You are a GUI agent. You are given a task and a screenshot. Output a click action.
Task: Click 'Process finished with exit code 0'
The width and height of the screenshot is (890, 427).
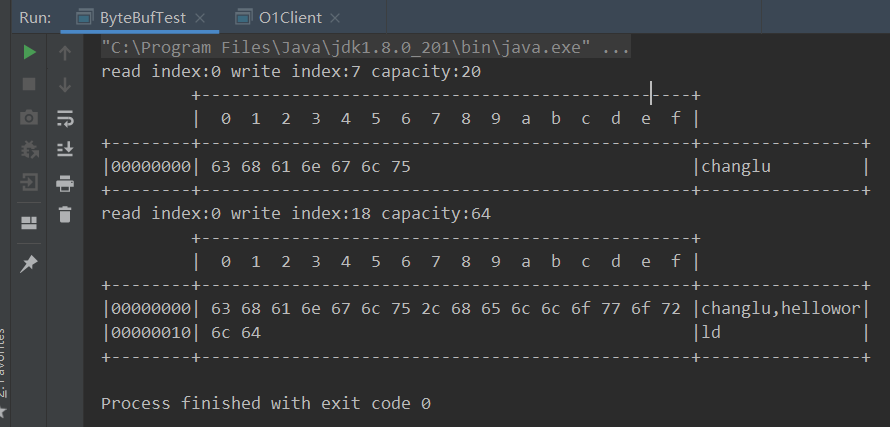click(266, 403)
